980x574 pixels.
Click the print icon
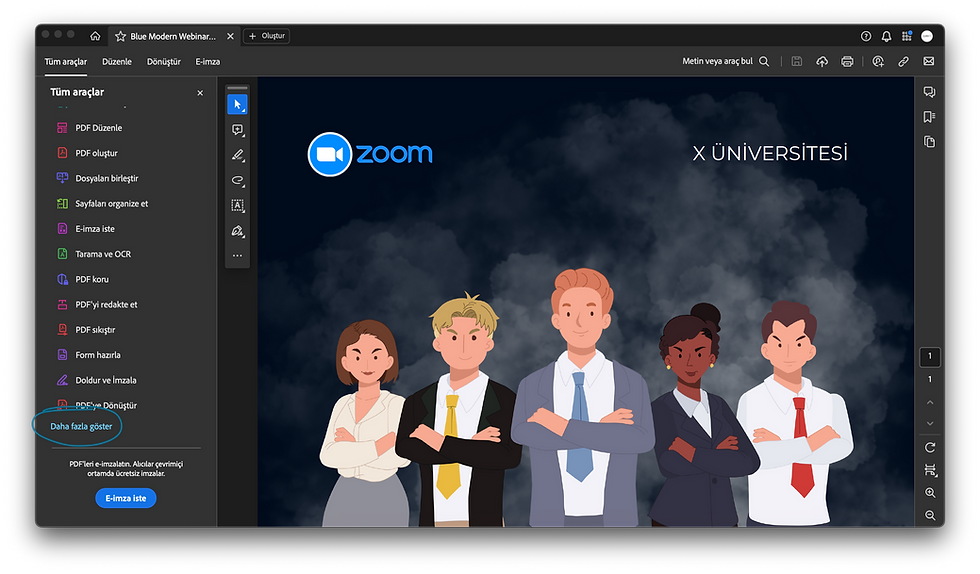click(848, 61)
